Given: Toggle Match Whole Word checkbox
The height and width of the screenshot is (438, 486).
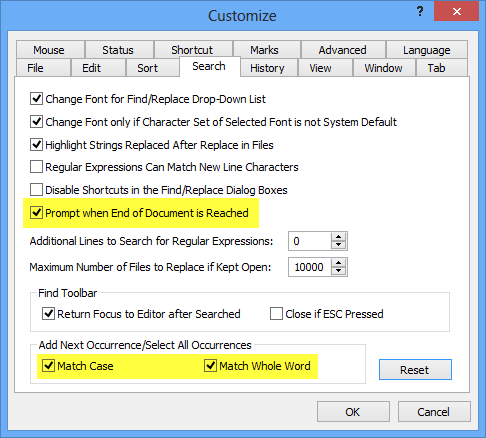Looking at the screenshot, I should point(210,366).
